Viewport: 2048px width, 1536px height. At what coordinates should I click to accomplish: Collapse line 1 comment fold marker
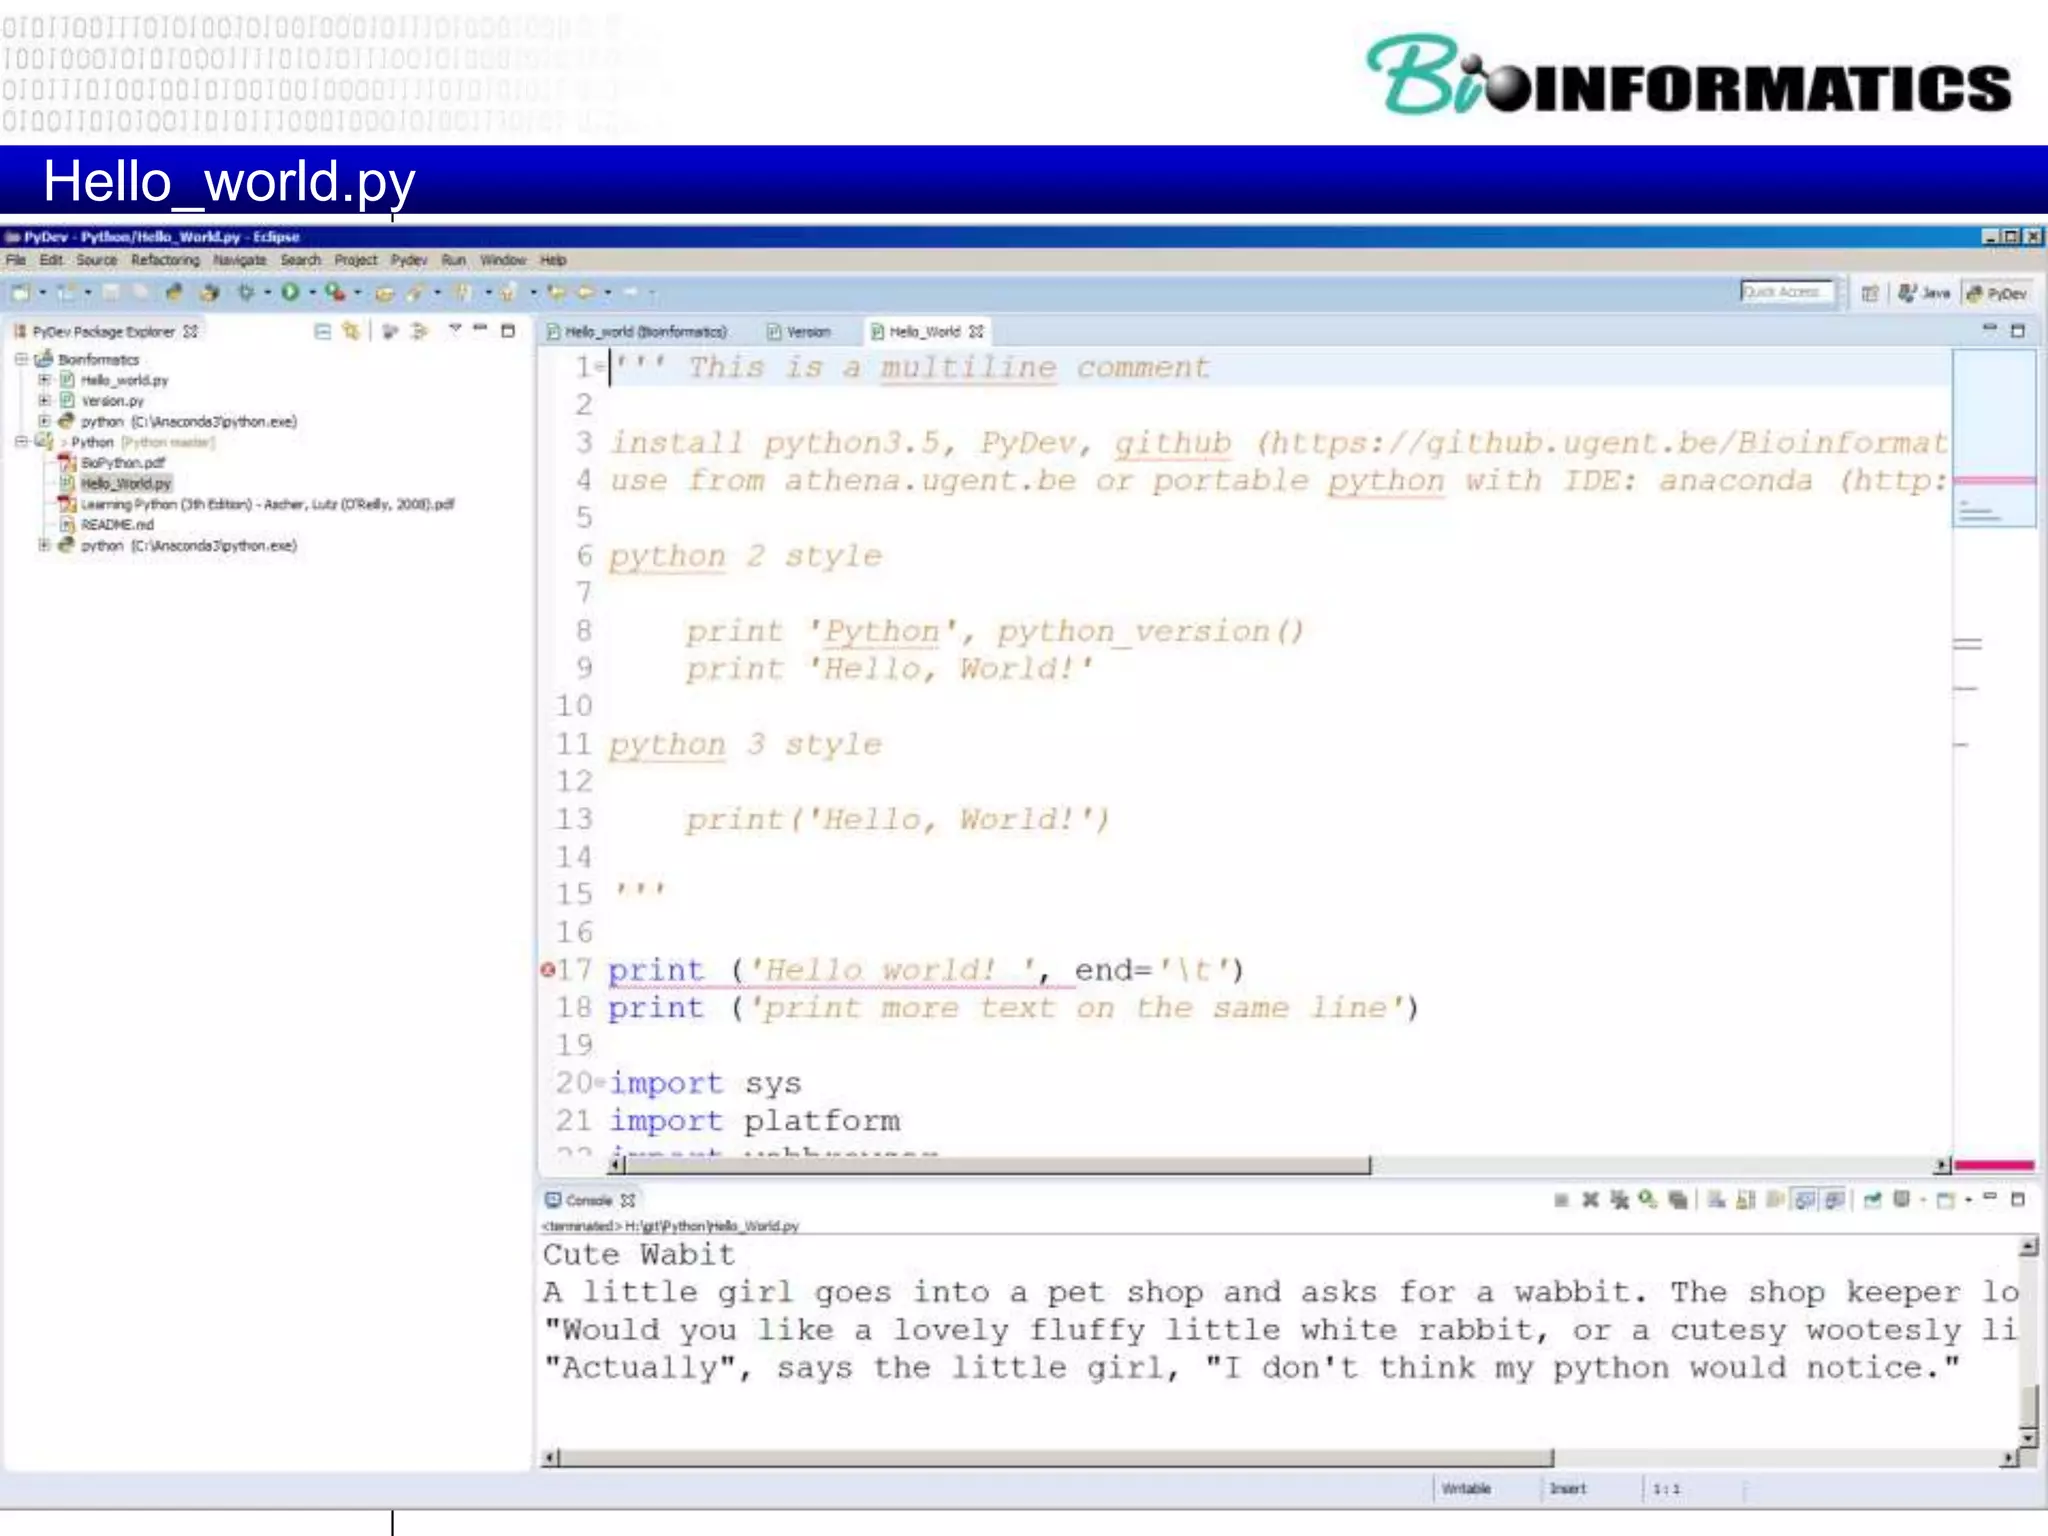[x=600, y=368]
